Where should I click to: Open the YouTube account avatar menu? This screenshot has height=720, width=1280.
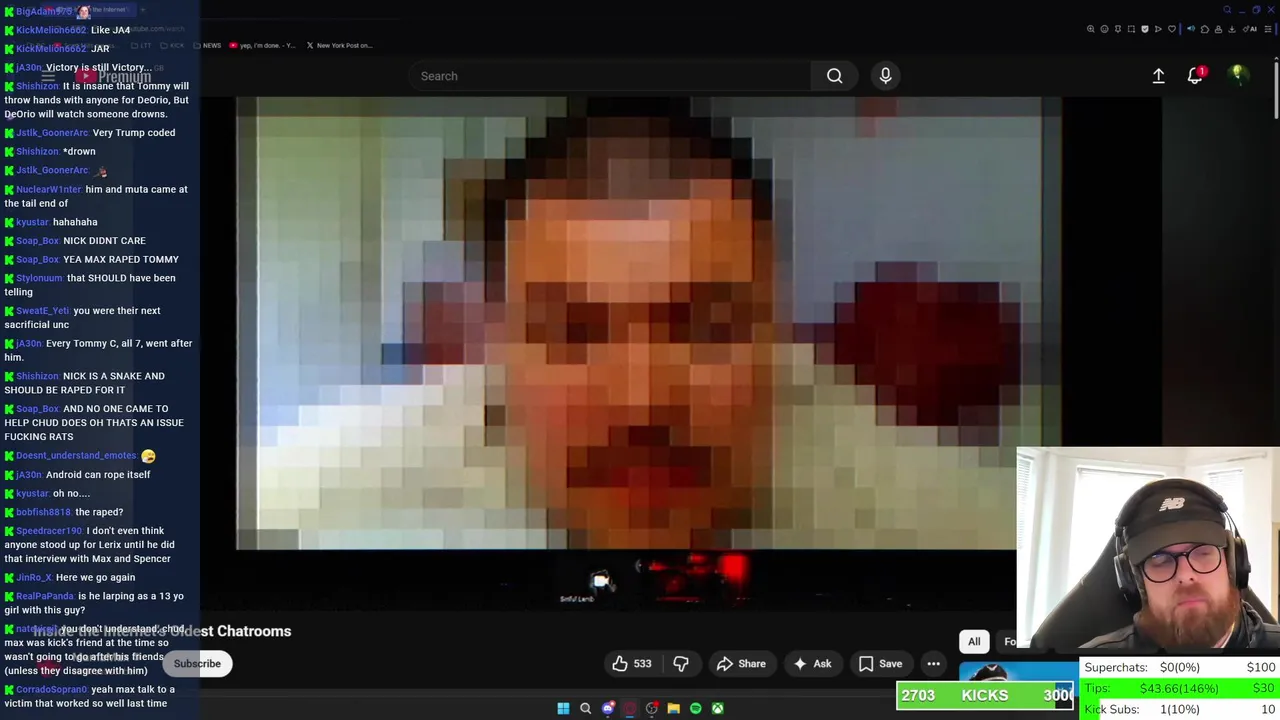[x=1237, y=75]
